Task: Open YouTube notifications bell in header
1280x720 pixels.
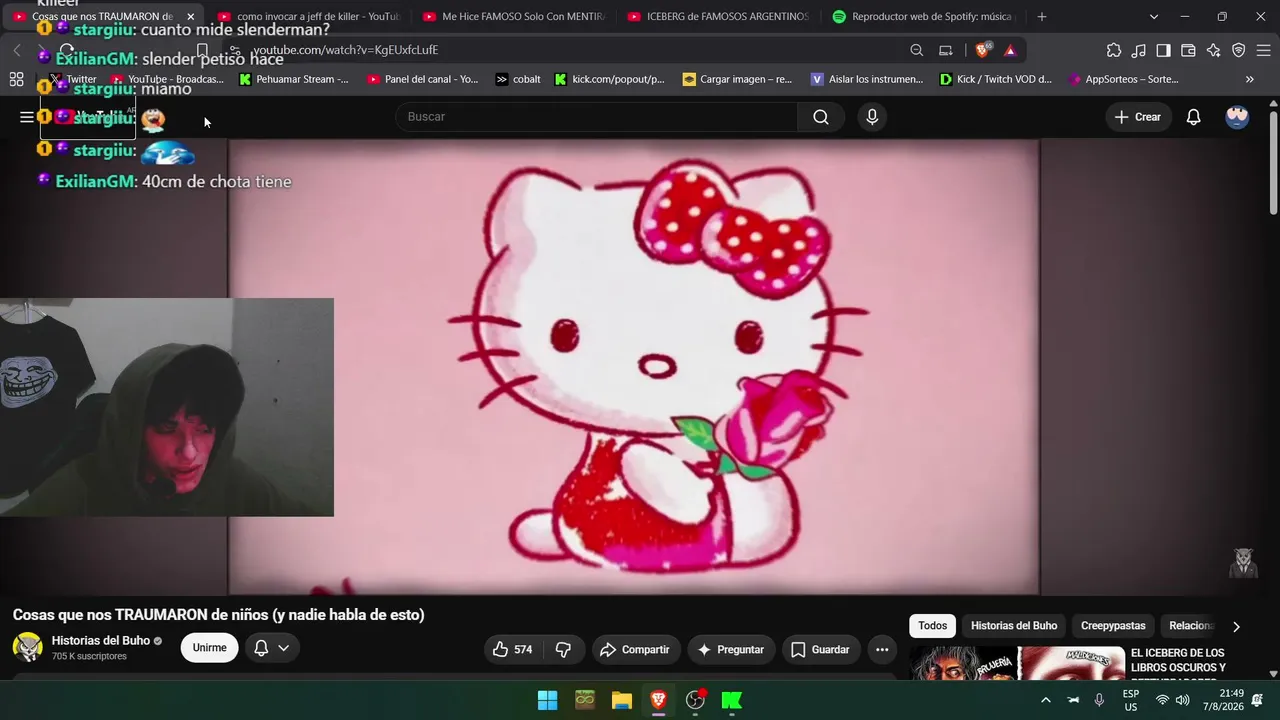Action: (1193, 117)
